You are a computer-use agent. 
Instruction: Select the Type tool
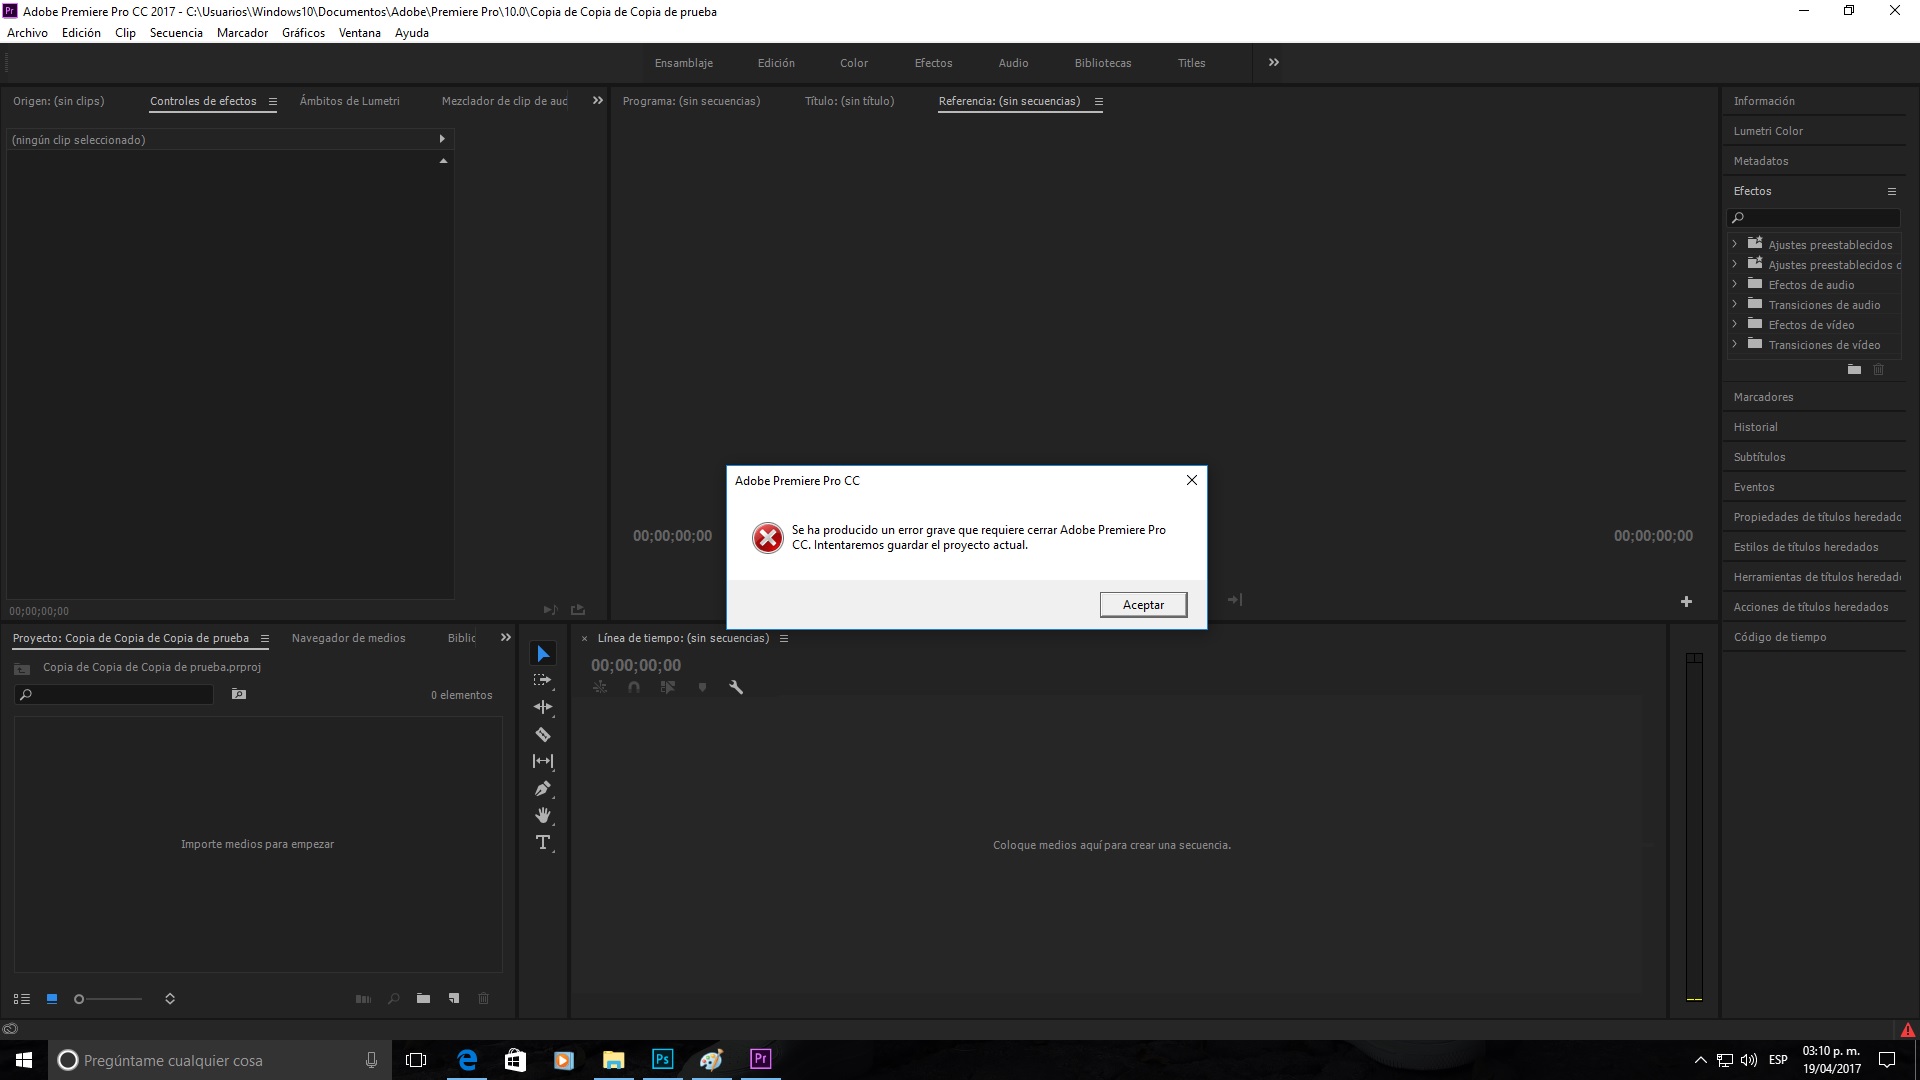point(543,843)
